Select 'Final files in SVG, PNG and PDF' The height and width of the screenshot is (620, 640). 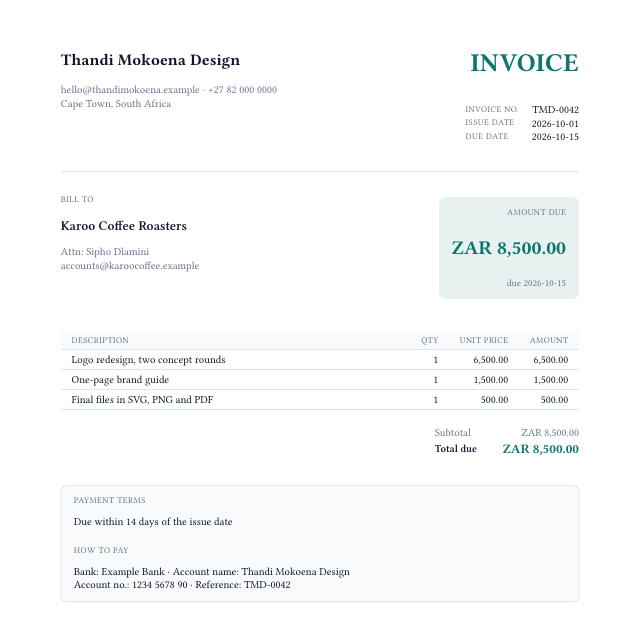(142, 400)
